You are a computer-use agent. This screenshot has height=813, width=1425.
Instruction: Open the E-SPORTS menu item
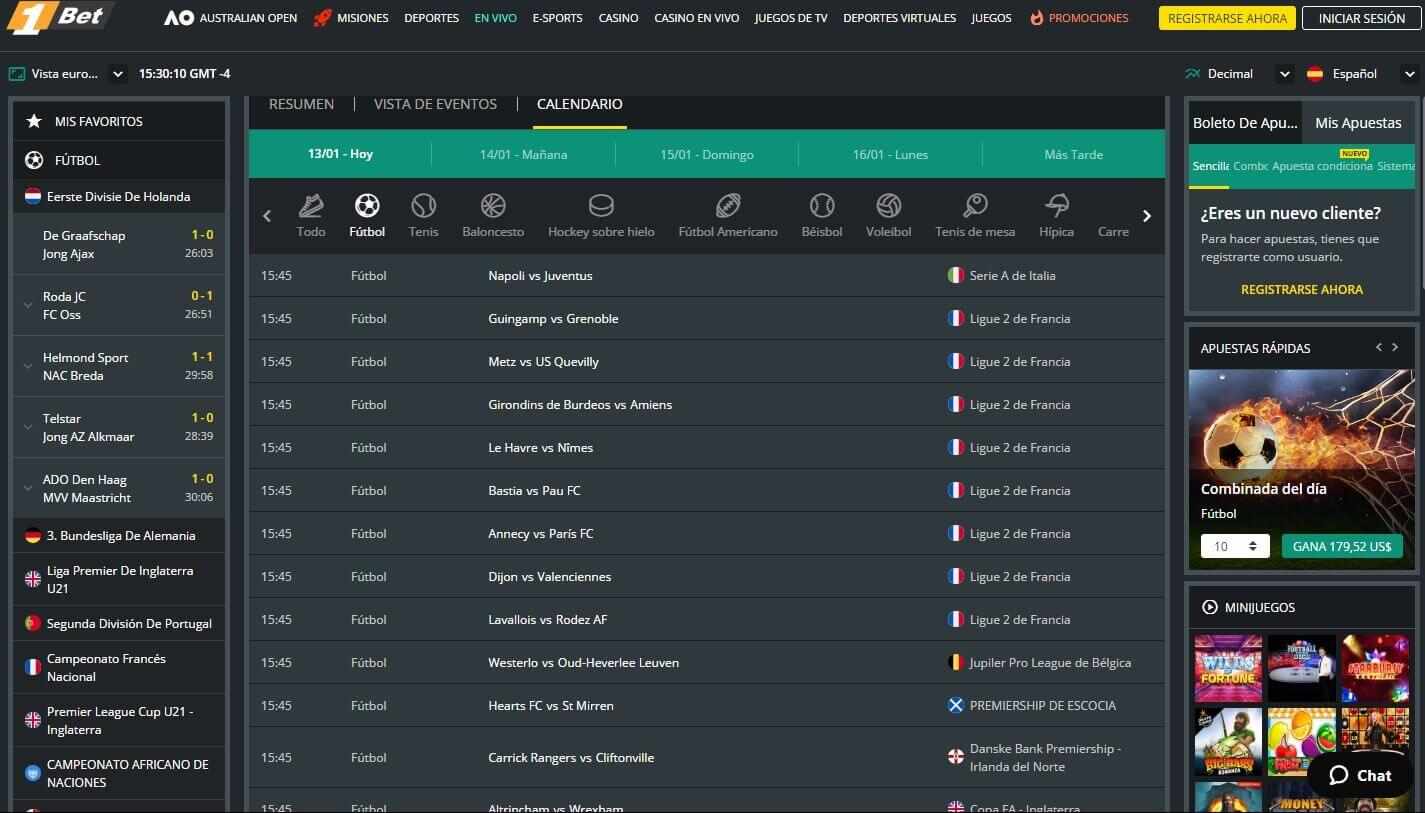559,17
